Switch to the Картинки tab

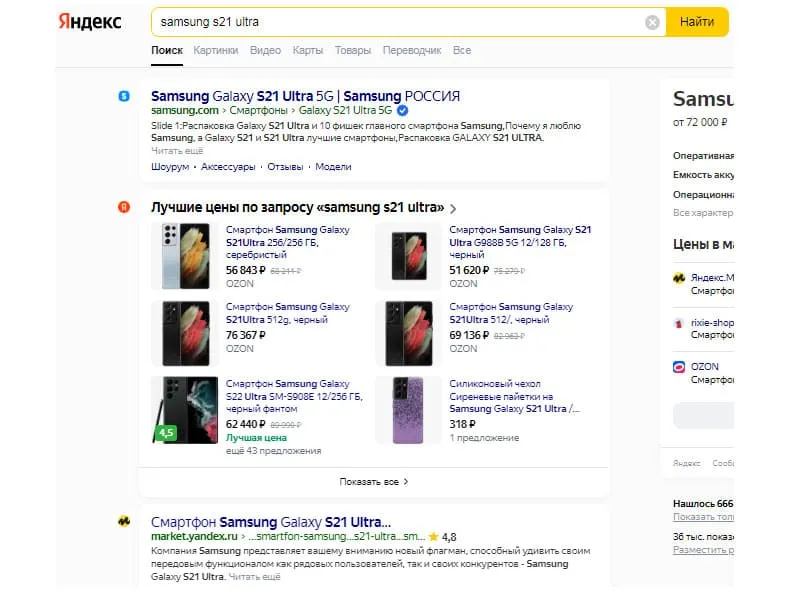[216, 50]
